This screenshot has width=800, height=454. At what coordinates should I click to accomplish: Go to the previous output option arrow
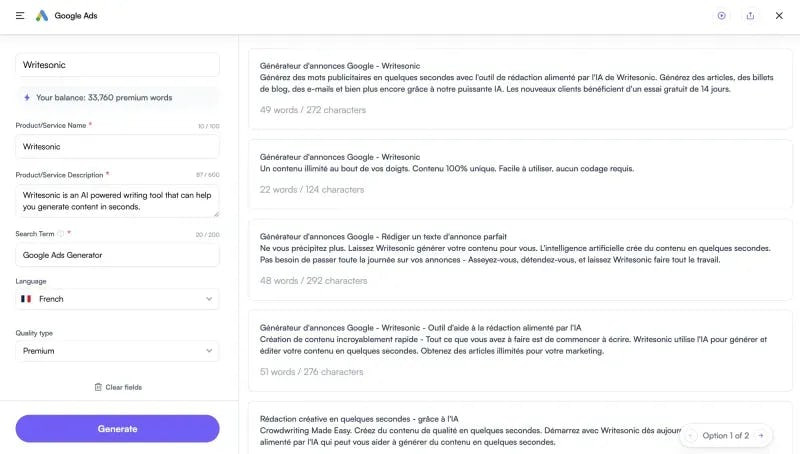[691, 436]
